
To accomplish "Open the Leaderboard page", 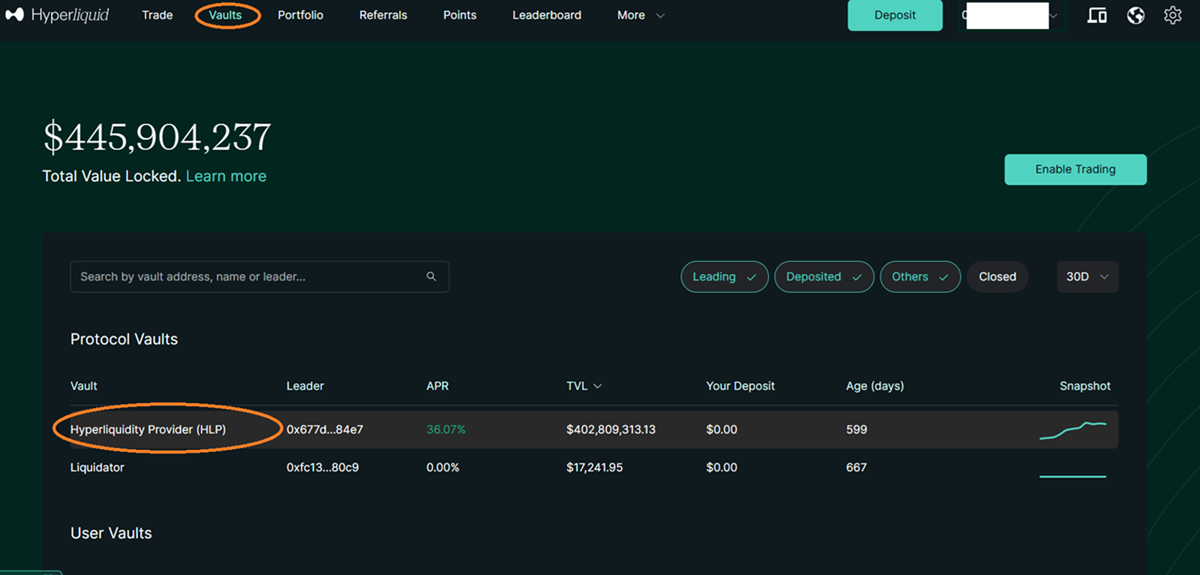I will 547,16.
